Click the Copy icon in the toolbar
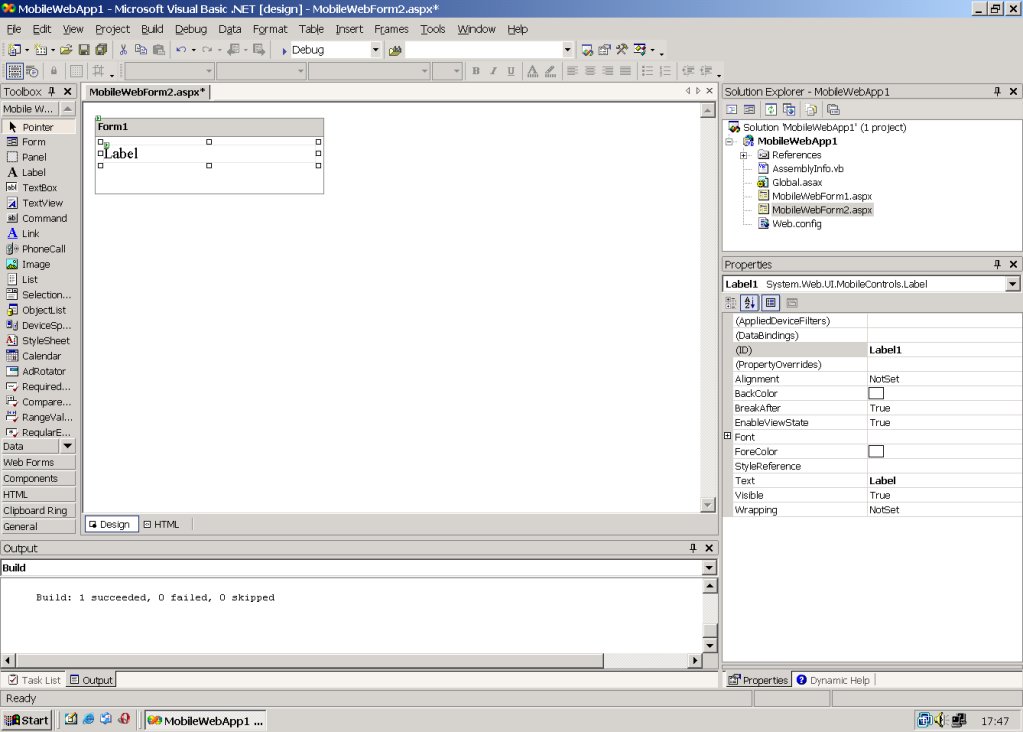This screenshot has width=1023, height=732. tap(141, 50)
